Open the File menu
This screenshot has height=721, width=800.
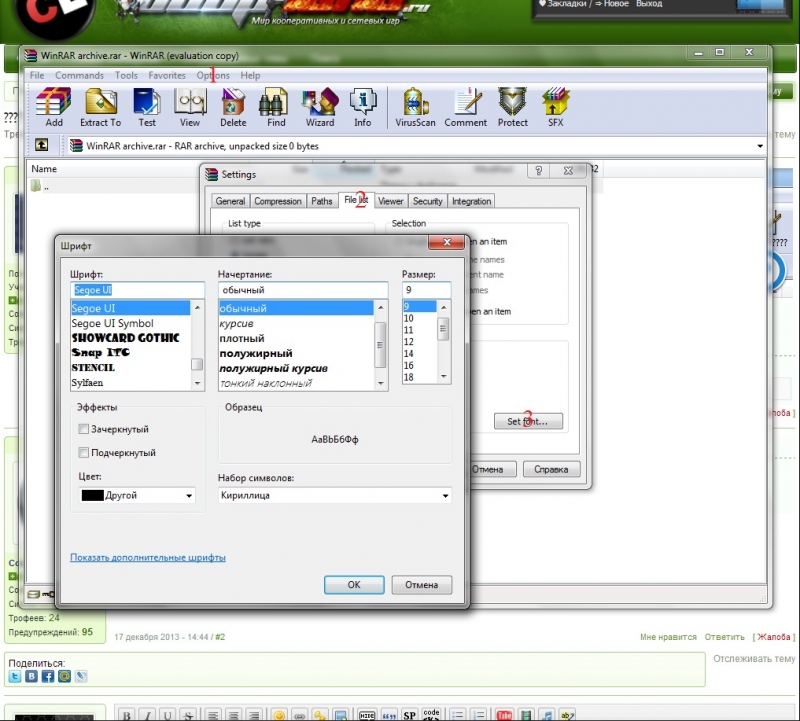click(37, 75)
